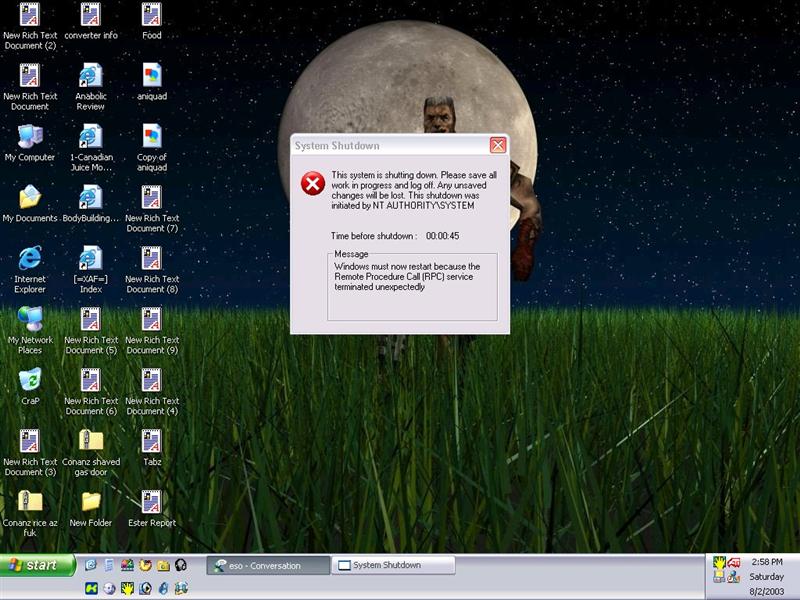The image size is (800, 600).
Task: Click the red error icon in the dialog
Action: click(313, 184)
